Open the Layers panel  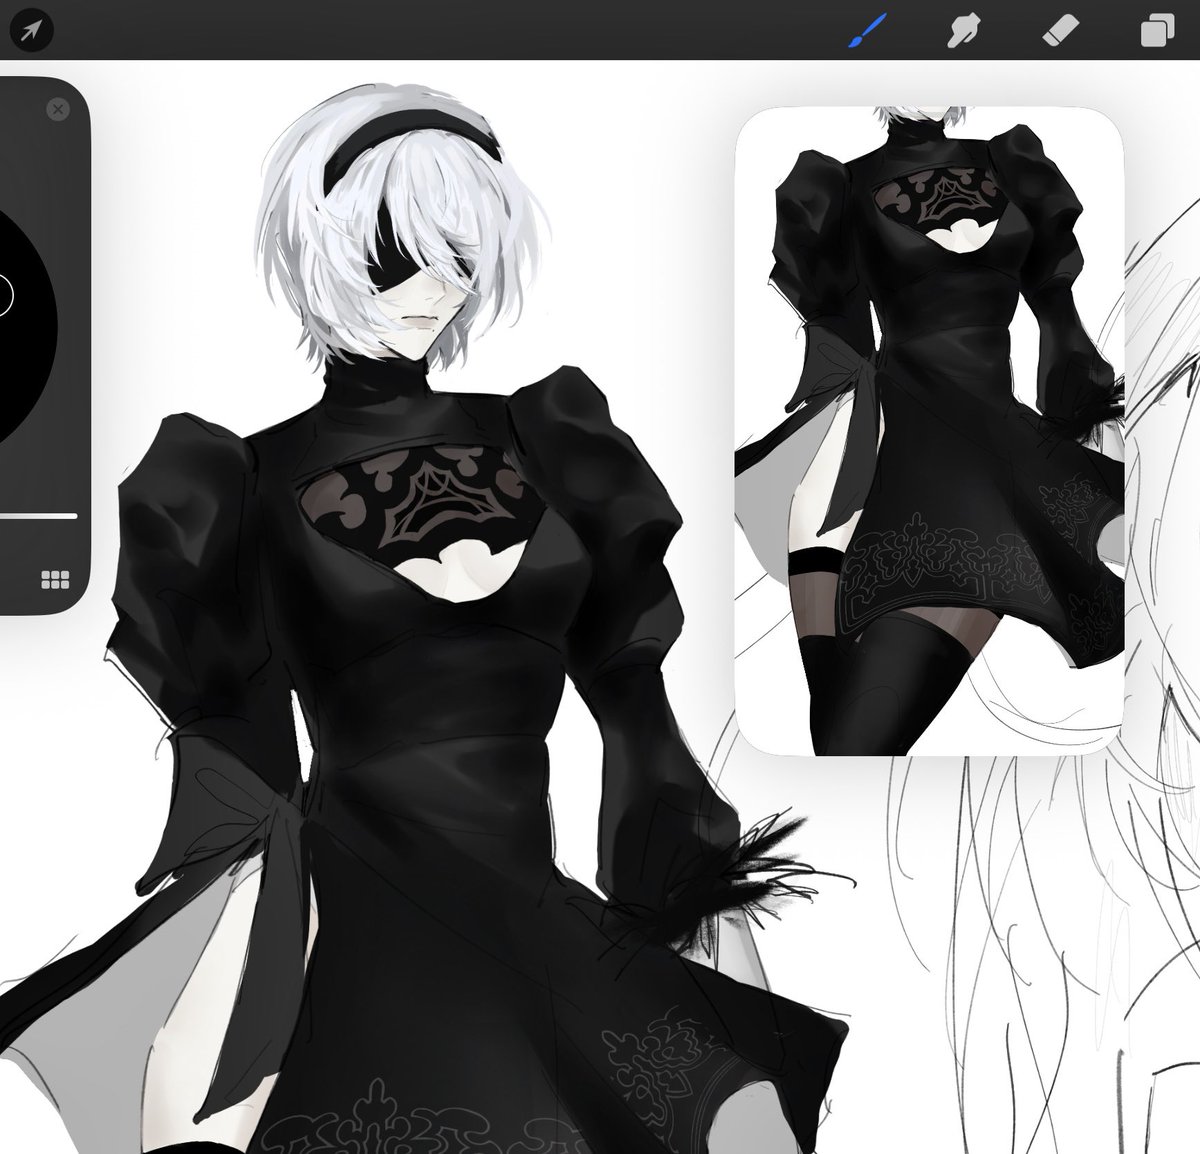[1157, 31]
